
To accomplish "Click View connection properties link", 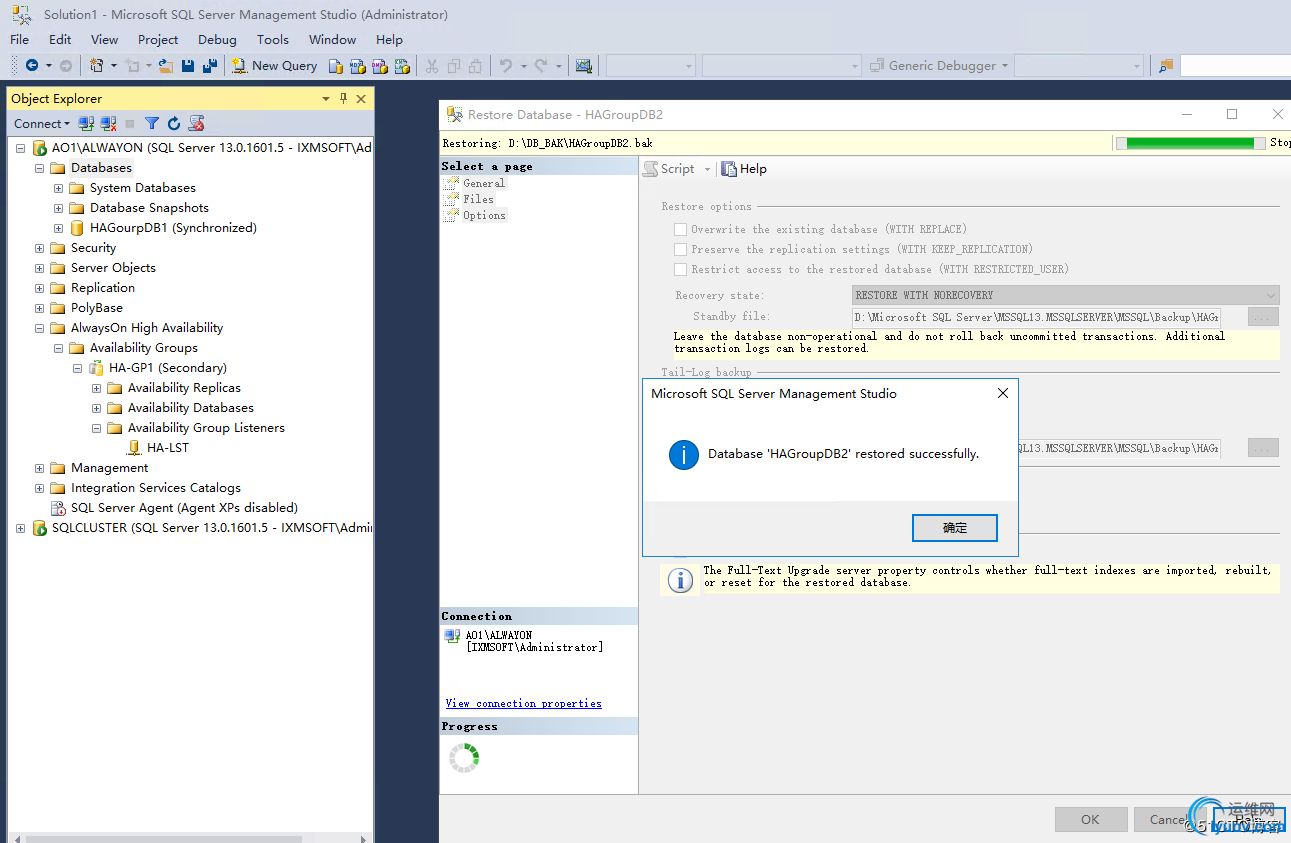I will [x=524, y=703].
